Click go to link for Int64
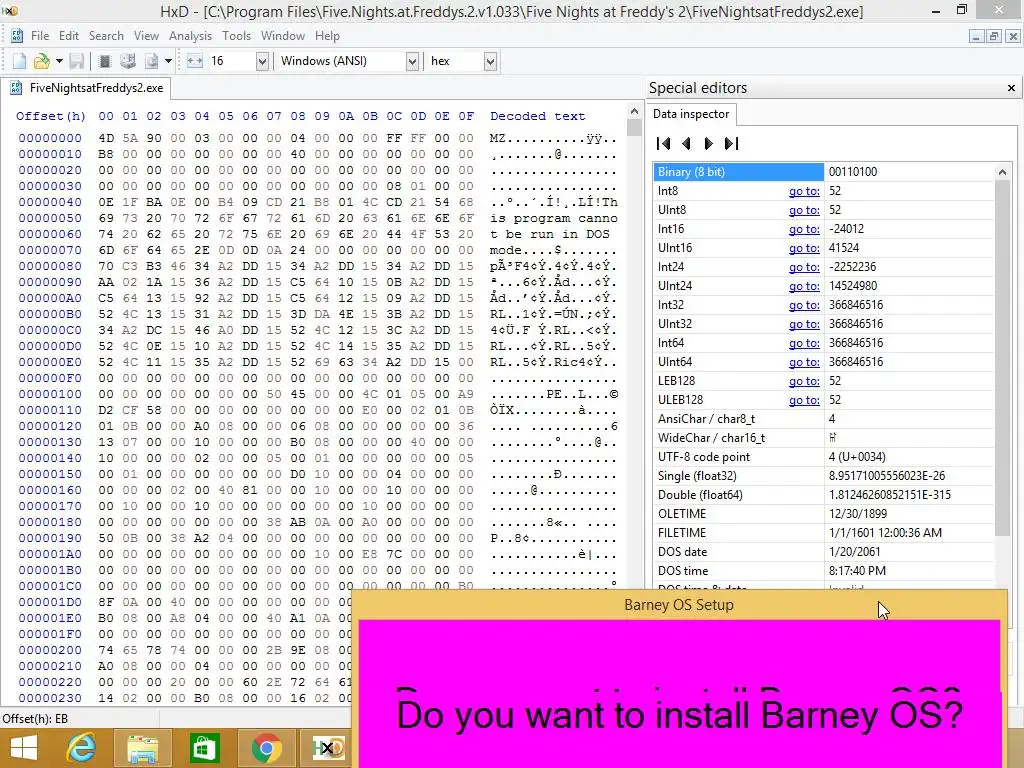 [x=804, y=342]
